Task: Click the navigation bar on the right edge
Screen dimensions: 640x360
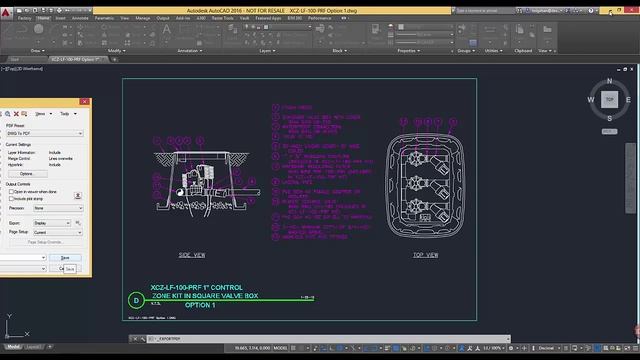Action: [631, 178]
